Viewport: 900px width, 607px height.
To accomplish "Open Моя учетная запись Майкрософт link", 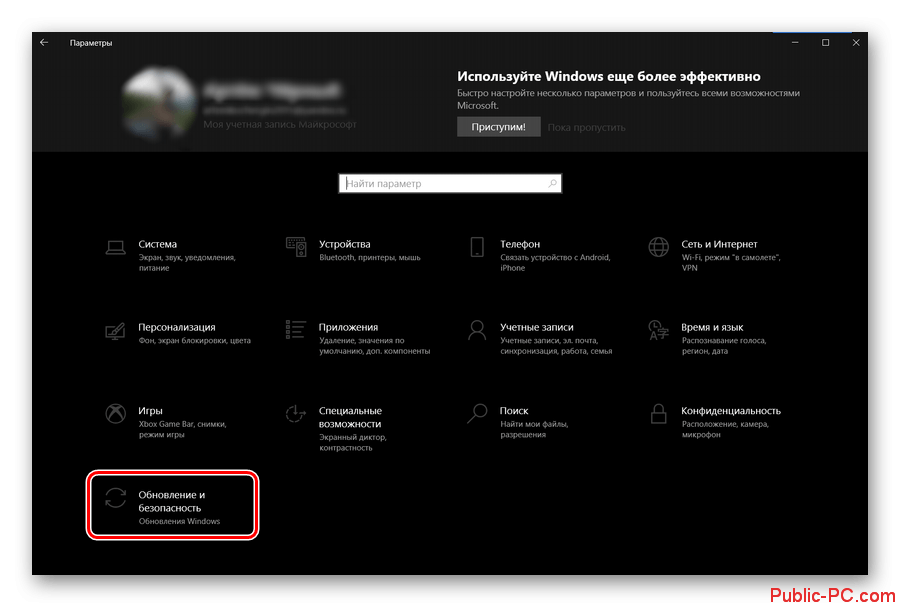I will tap(280, 124).
